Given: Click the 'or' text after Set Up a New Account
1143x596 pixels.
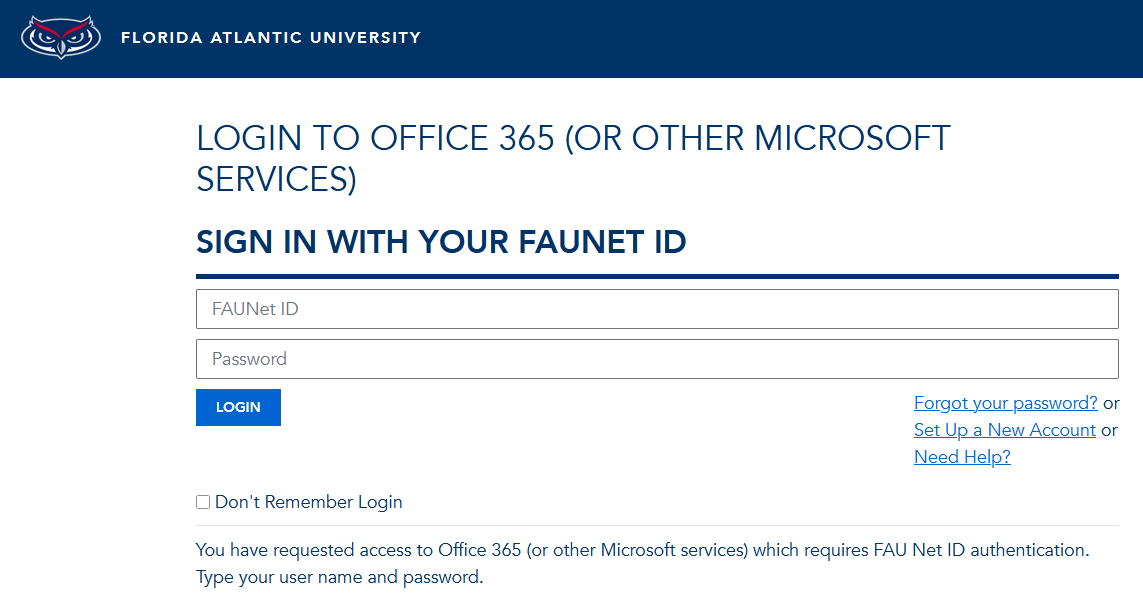Looking at the screenshot, I should (1109, 430).
